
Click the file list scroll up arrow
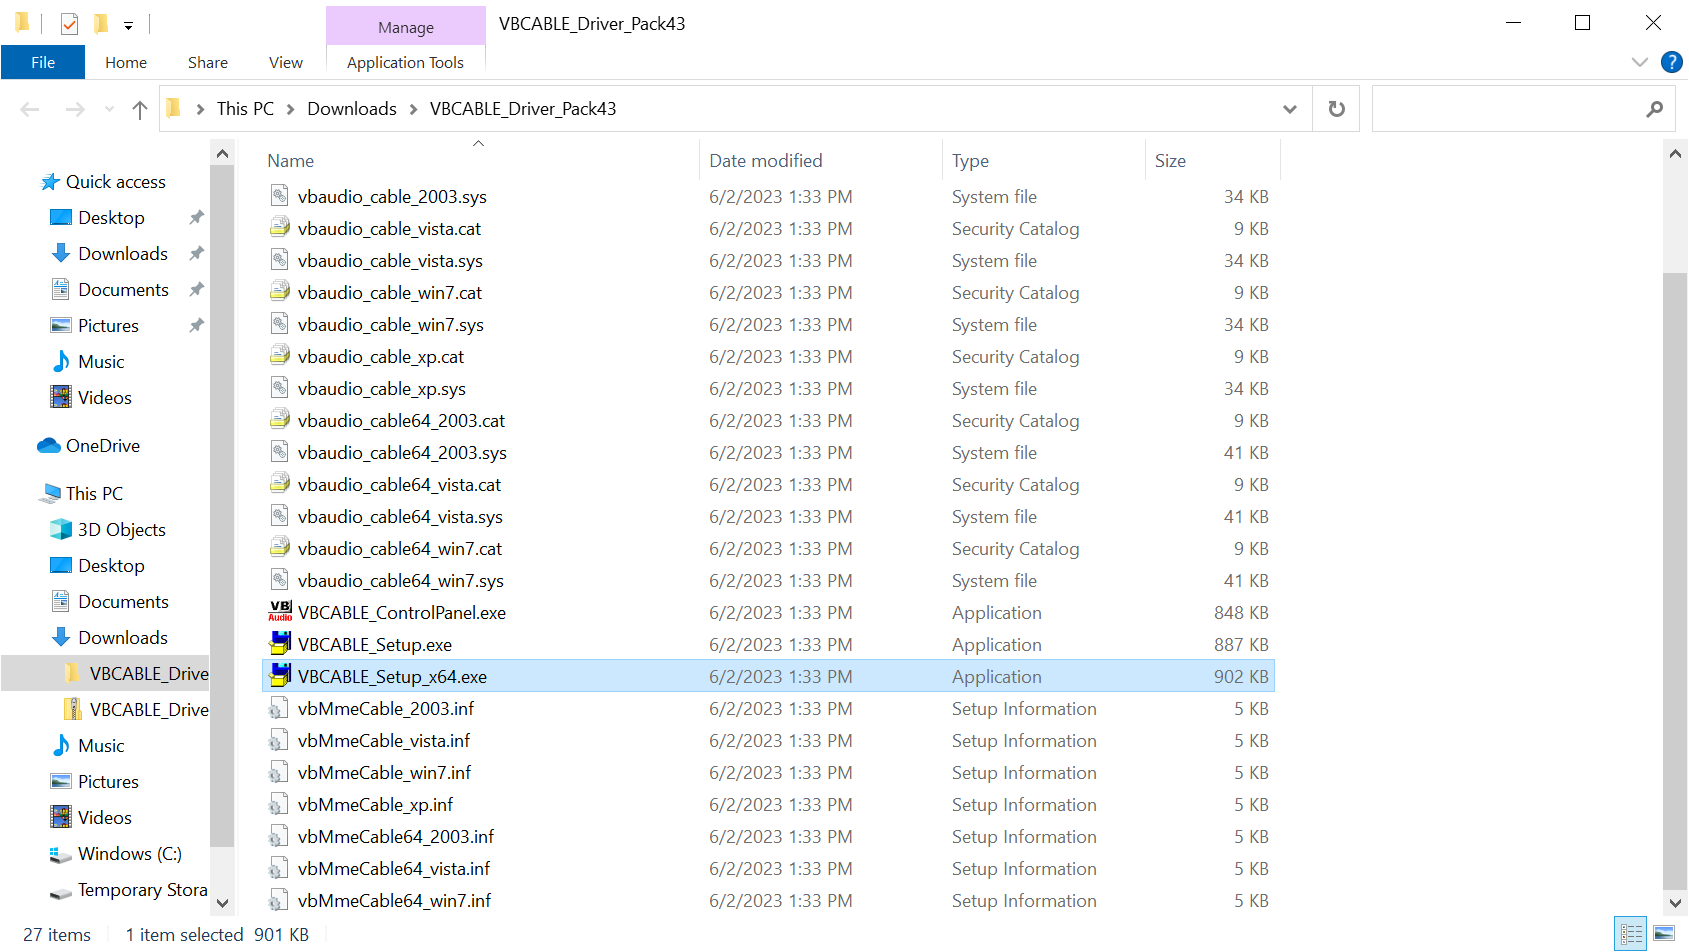[1675, 154]
